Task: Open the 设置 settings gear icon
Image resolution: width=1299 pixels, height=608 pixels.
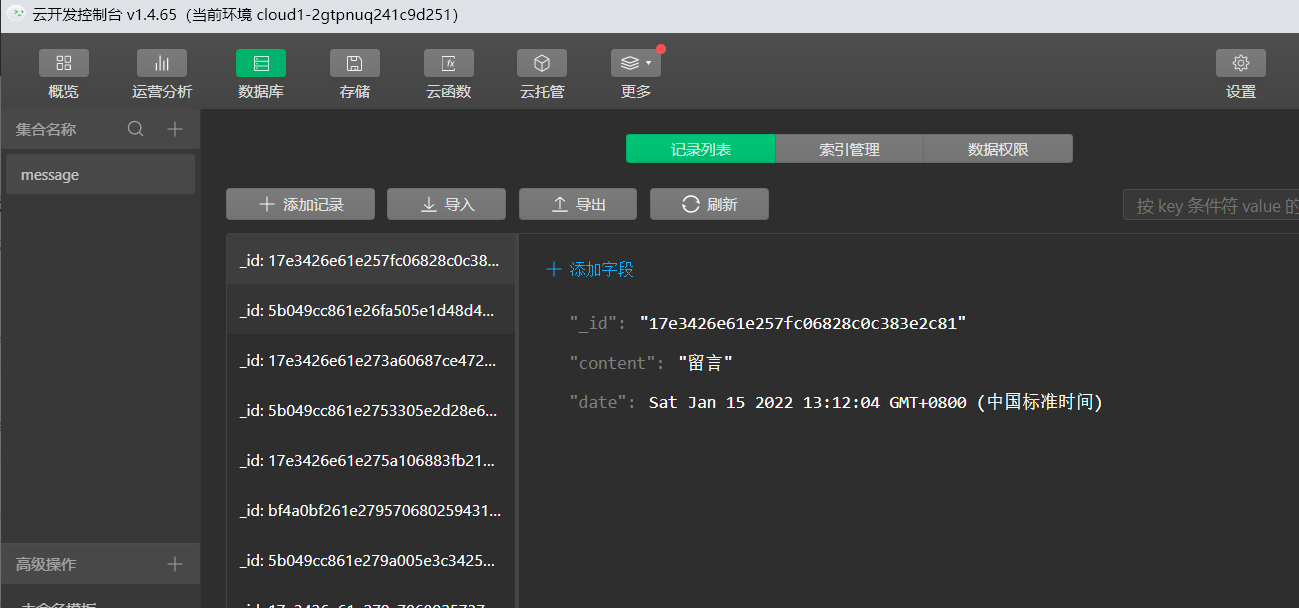Action: coord(1241,63)
